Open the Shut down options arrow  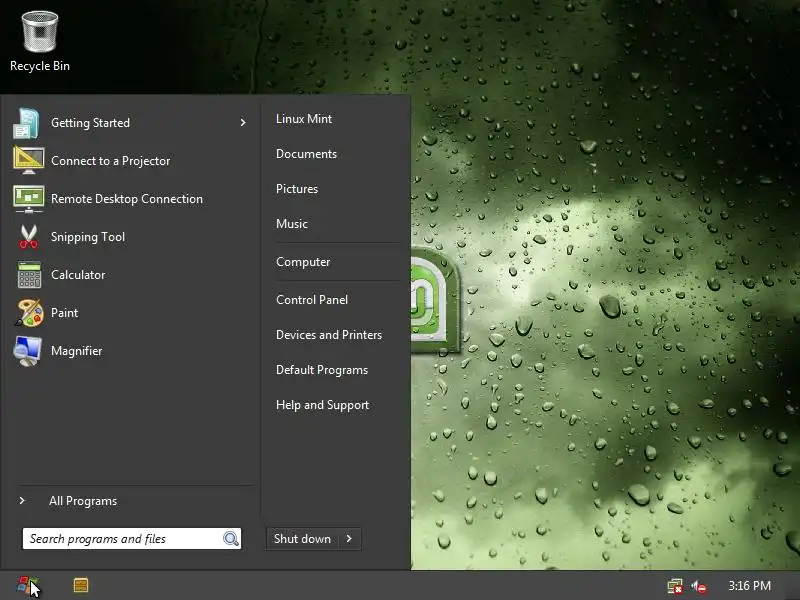(350, 539)
